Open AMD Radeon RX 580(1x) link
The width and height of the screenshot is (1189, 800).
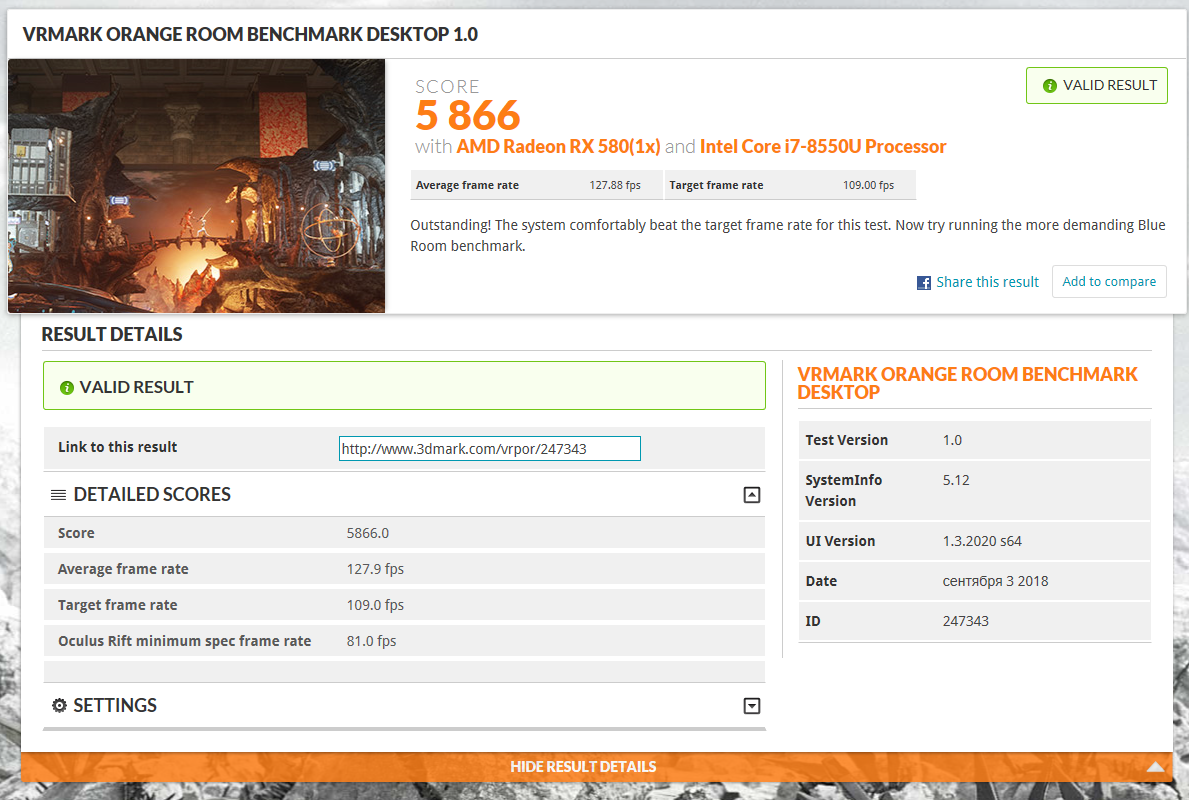click(x=558, y=146)
